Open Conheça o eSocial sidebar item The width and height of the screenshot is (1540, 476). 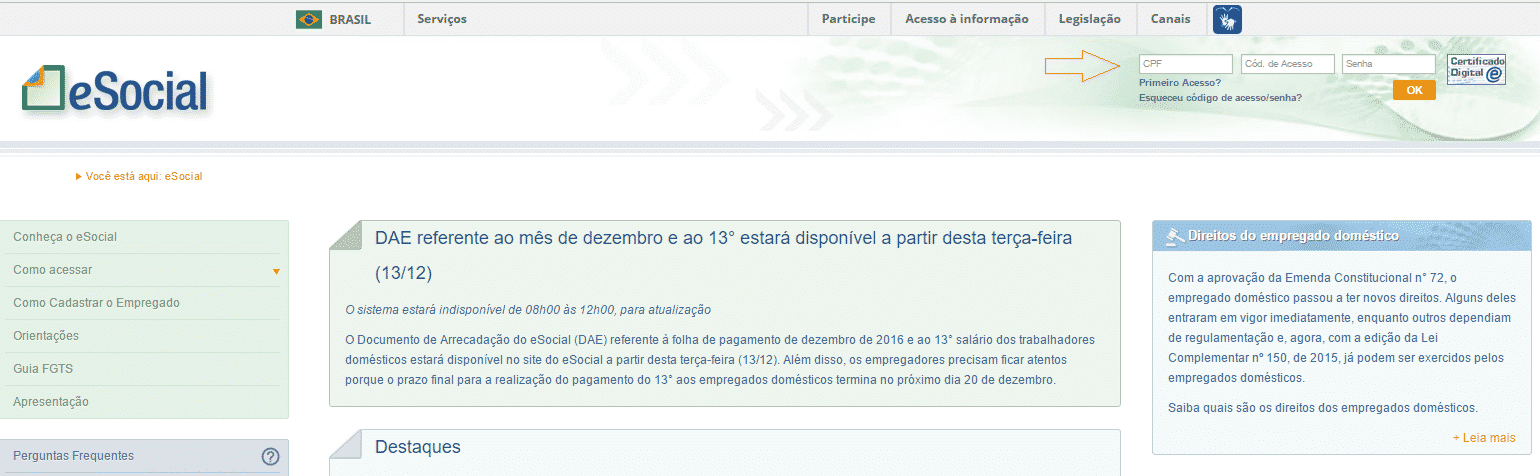tap(145, 237)
